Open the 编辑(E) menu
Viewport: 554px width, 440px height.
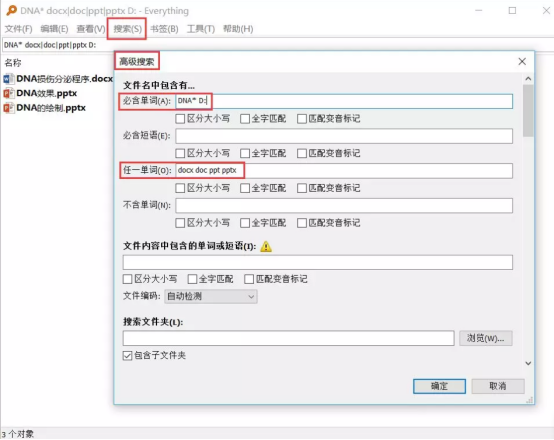click(x=54, y=29)
